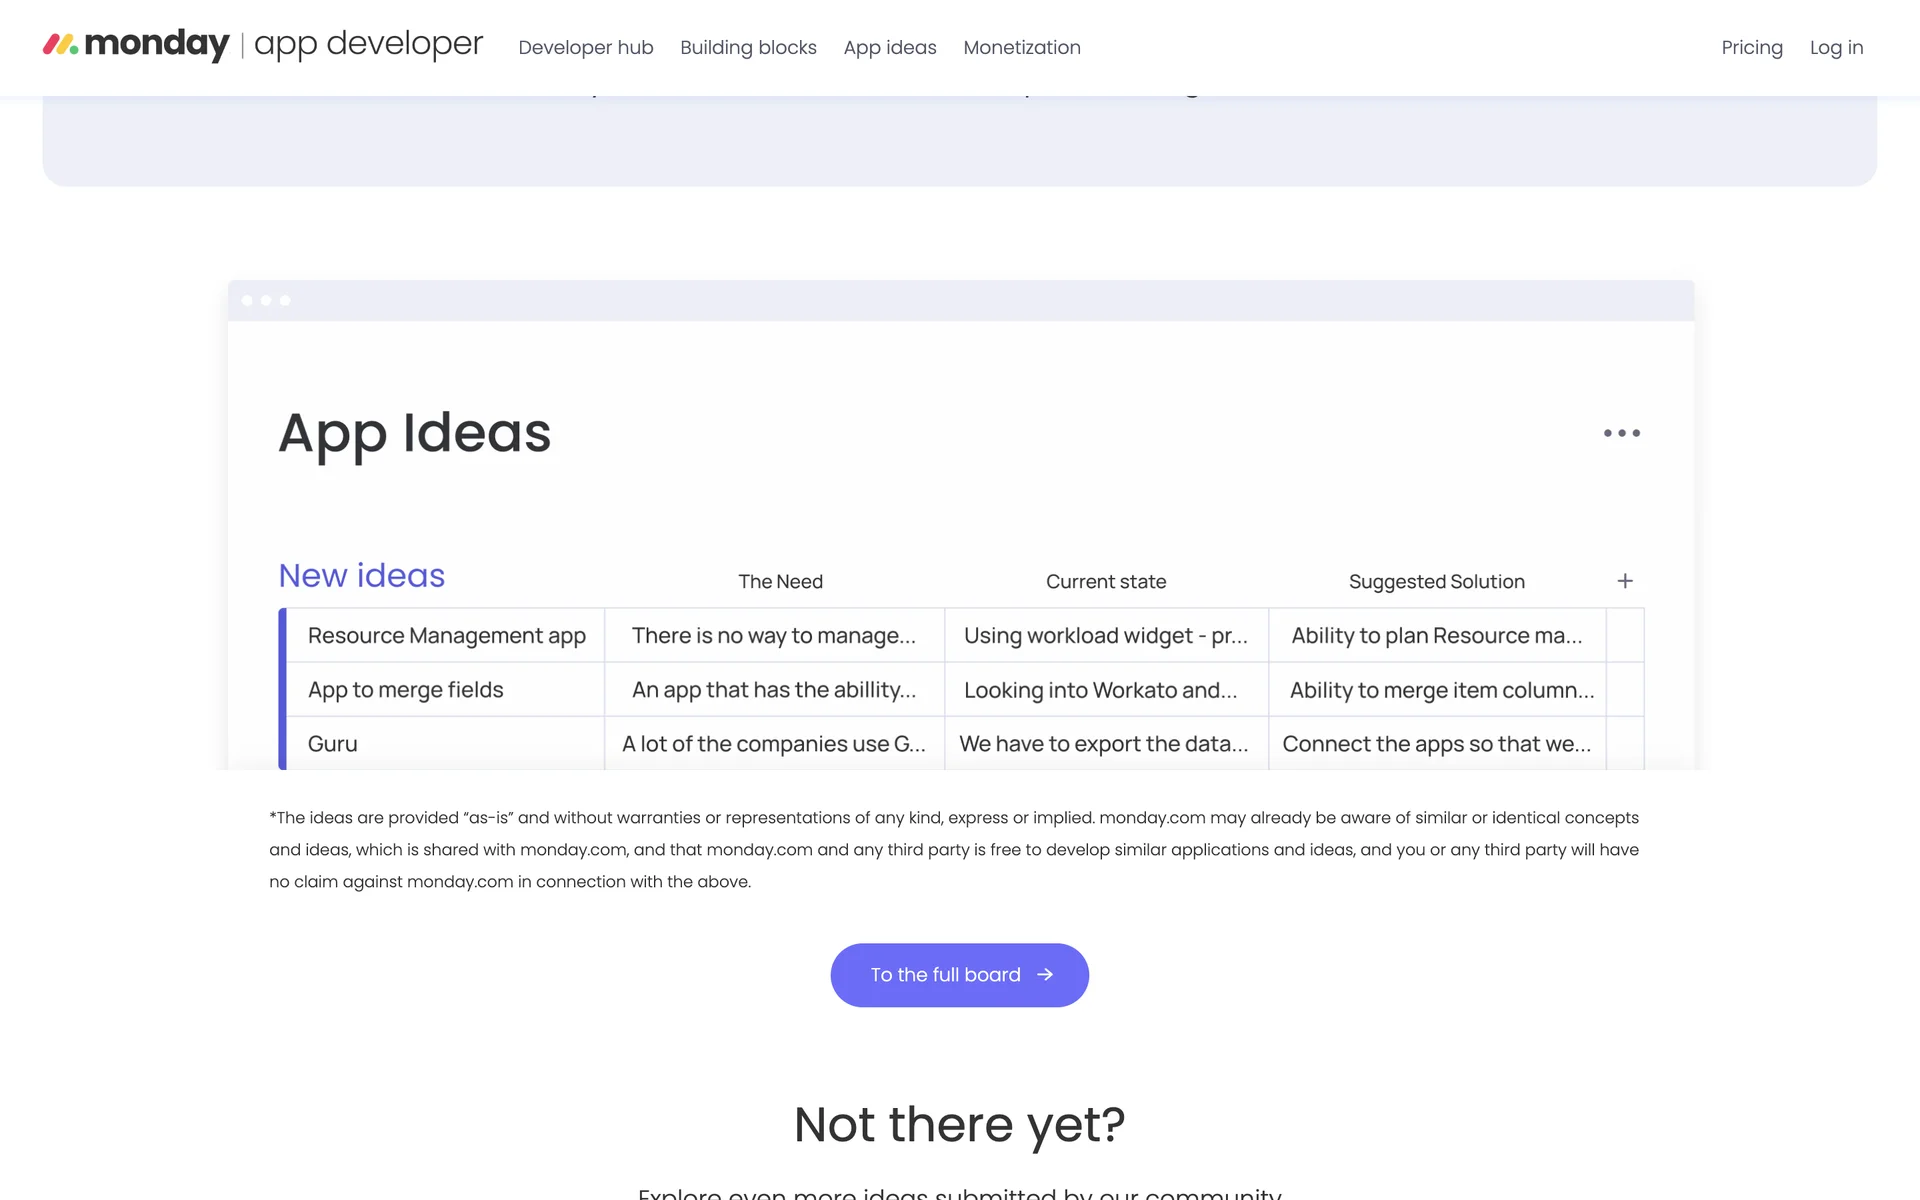Collapse the New ideas group
The image size is (1920, 1200).
click(361, 576)
